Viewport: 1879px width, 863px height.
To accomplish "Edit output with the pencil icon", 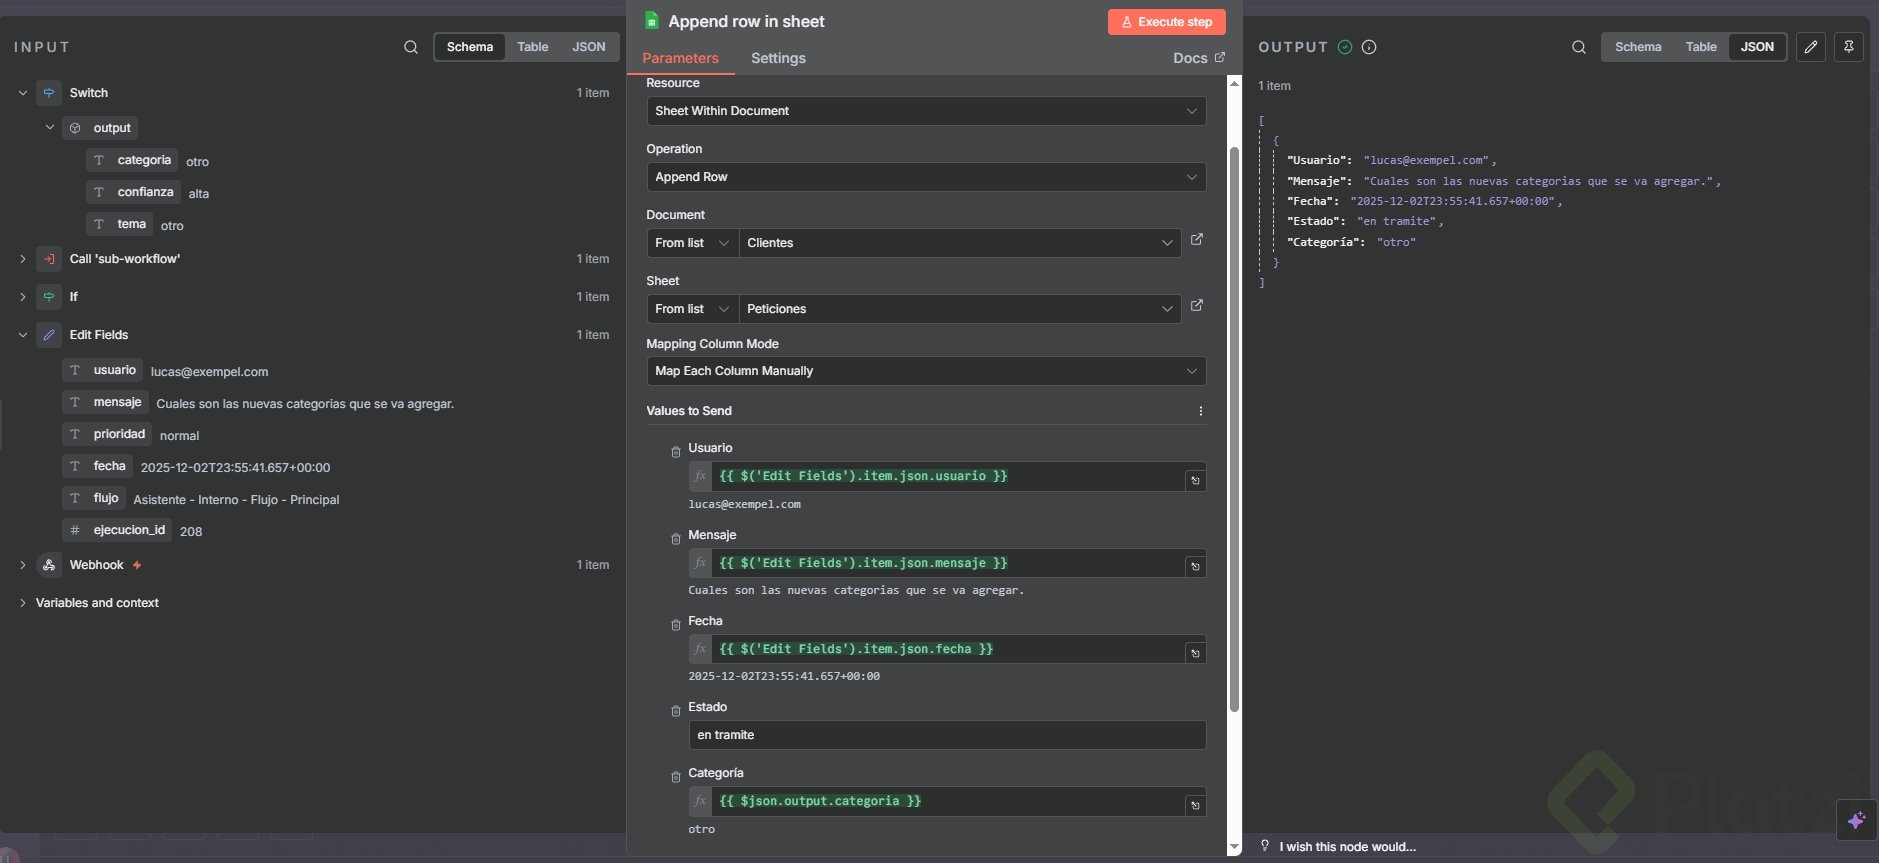I will pyautogui.click(x=1810, y=47).
